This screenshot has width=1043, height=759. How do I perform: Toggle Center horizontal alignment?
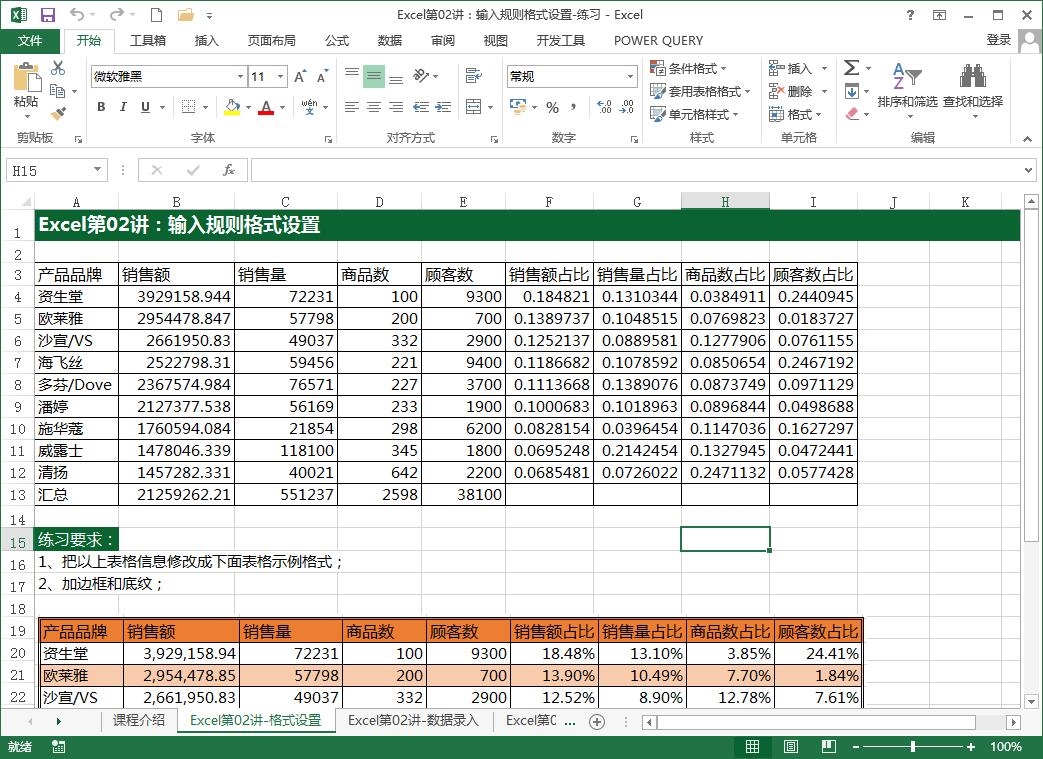pos(374,107)
